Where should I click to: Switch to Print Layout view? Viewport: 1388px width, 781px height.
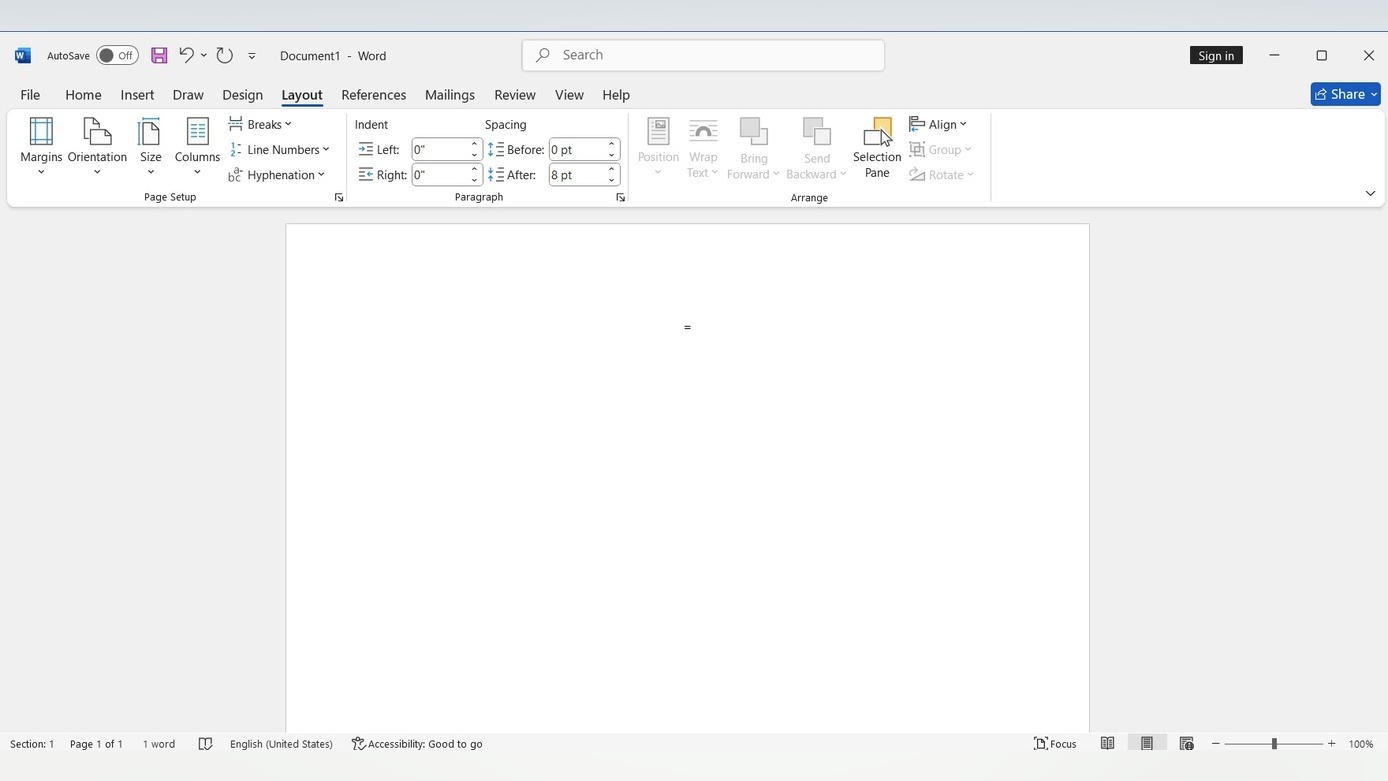click(x=1147, y=743)
